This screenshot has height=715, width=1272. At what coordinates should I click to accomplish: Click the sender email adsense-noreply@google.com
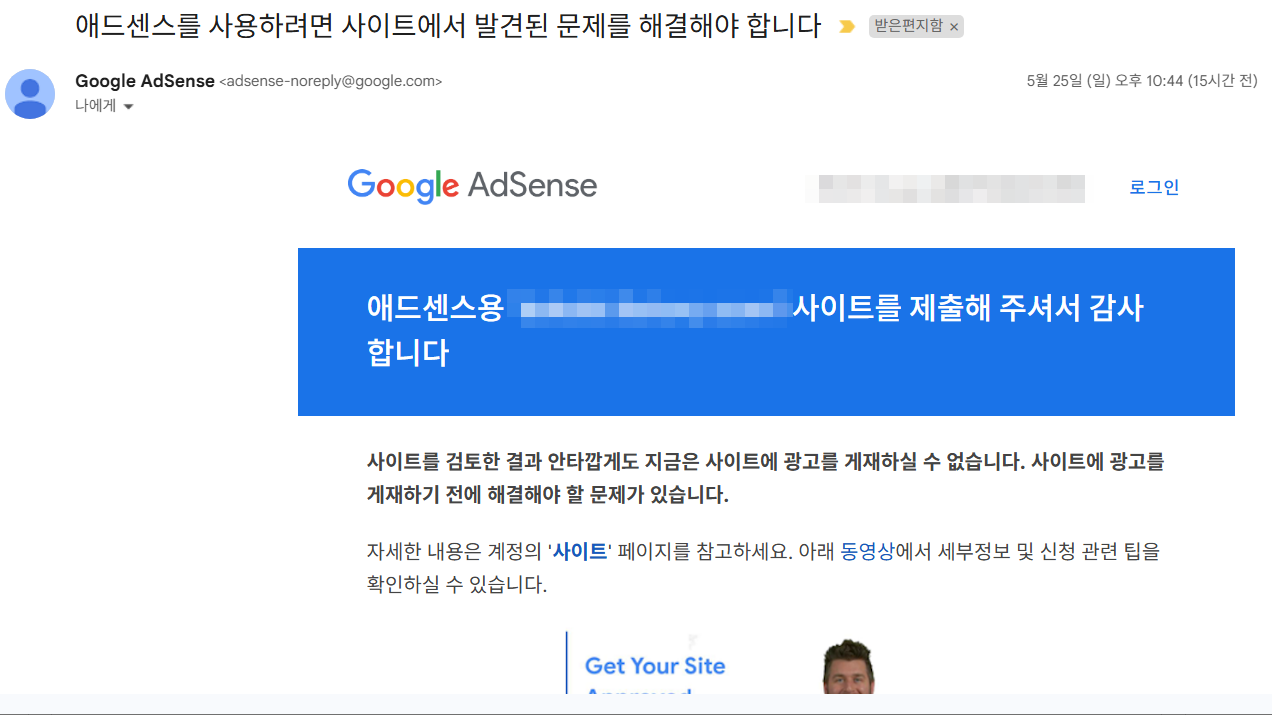(330, 82)
